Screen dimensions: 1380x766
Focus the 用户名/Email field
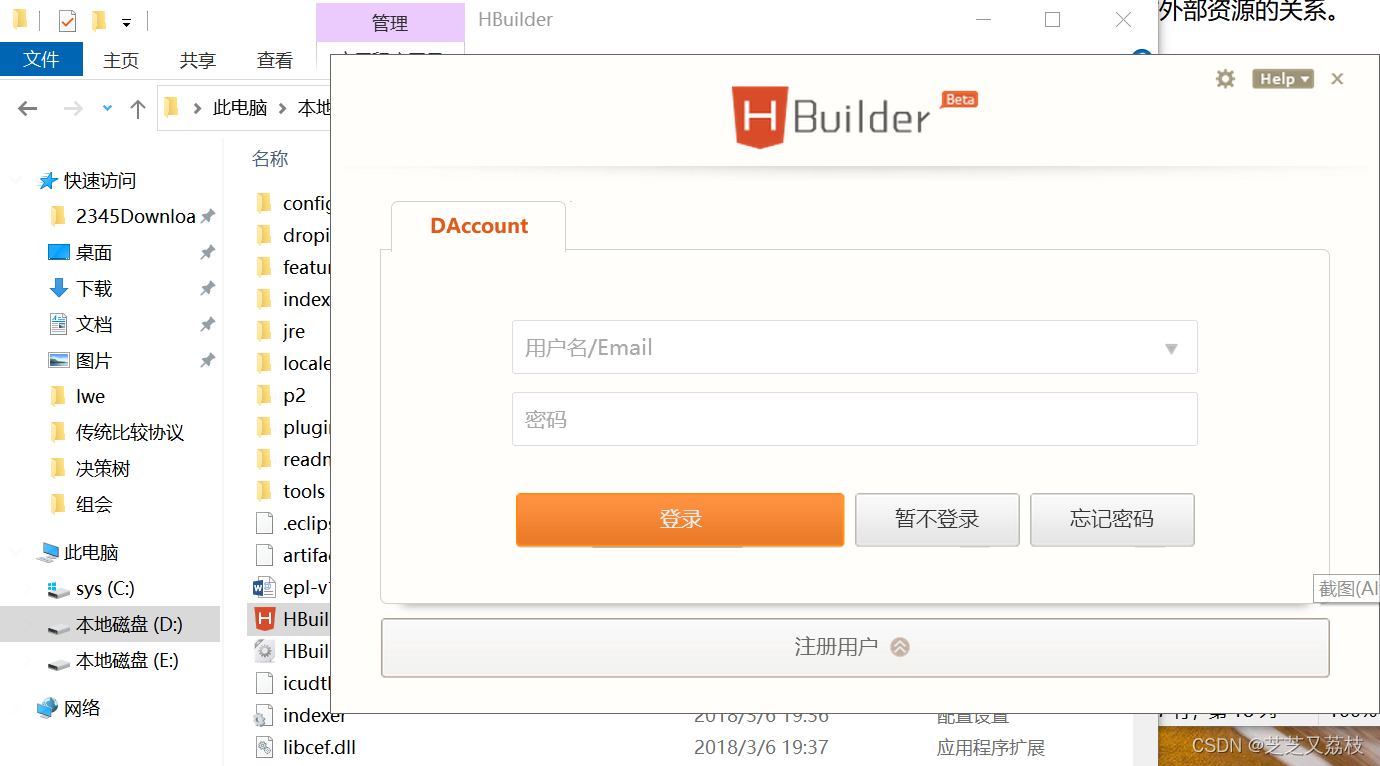coord(855,347)
